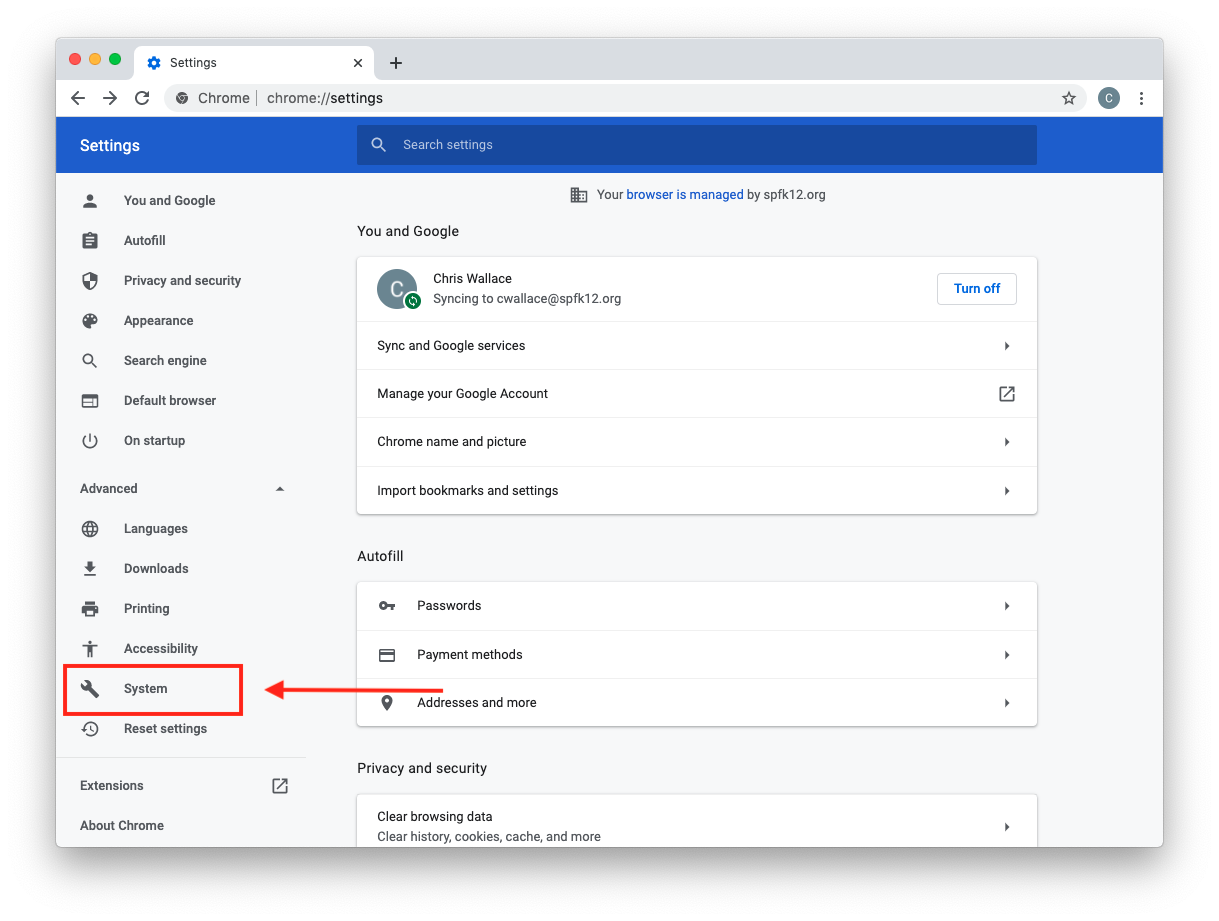Click the Search engine magnifier icon in the sidebar
Screen dimensions: 1219x921
(90, 361)
